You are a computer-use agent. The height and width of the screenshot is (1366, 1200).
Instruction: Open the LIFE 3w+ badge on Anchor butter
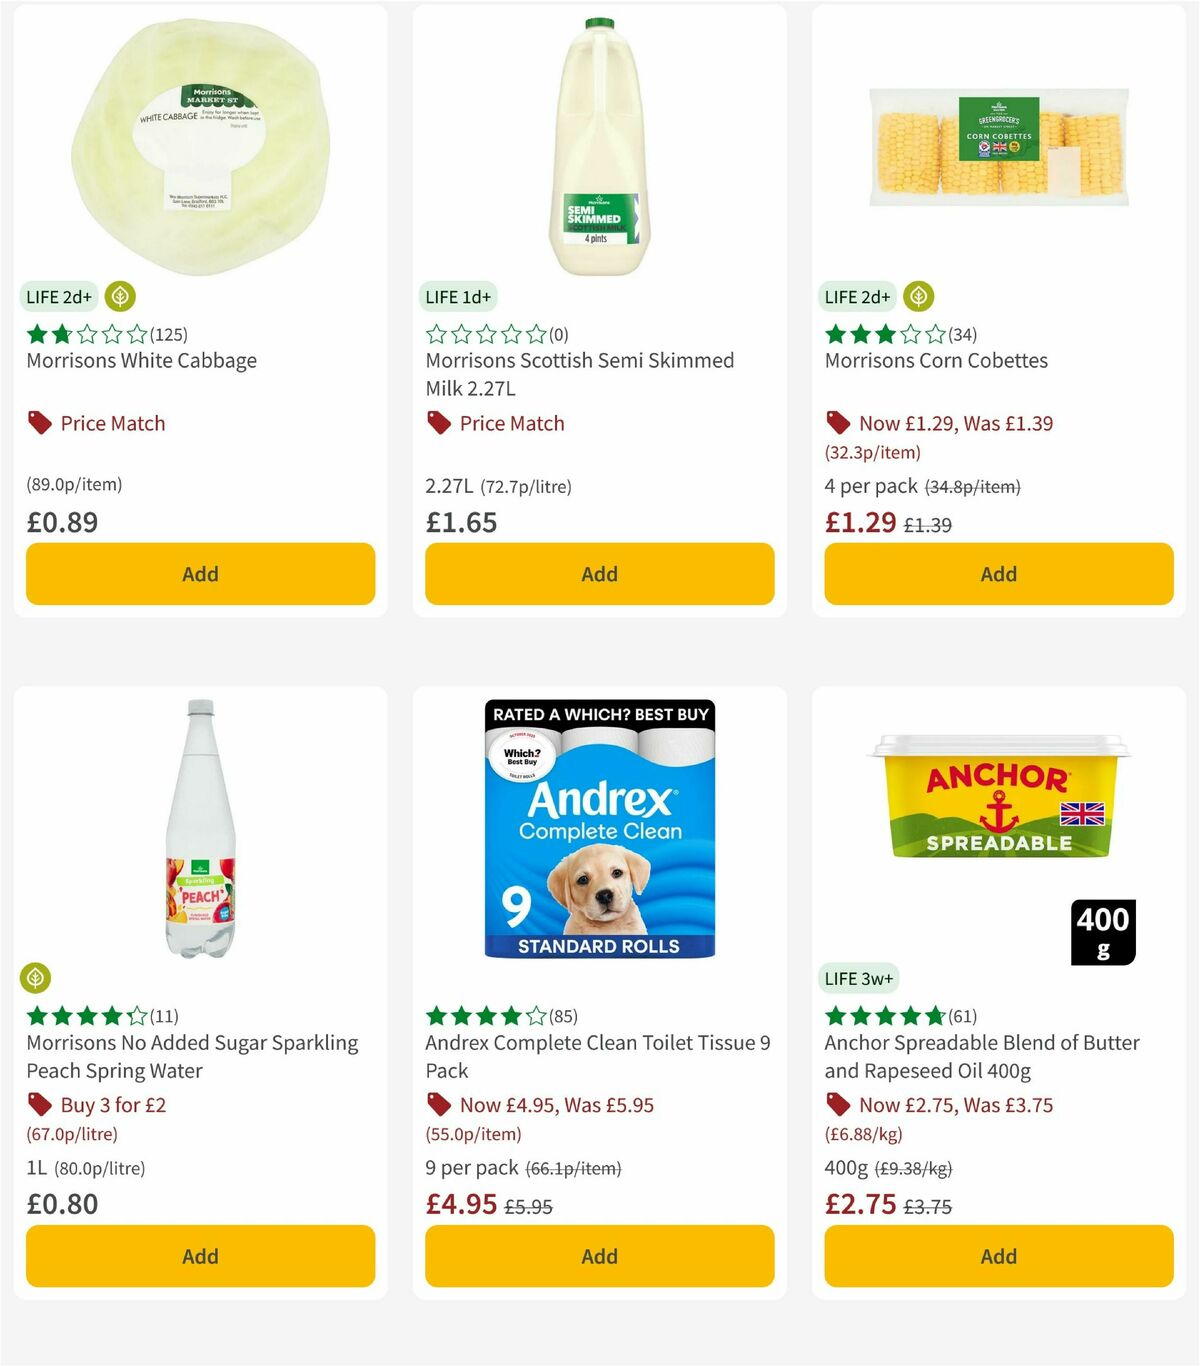pos(858,978)
